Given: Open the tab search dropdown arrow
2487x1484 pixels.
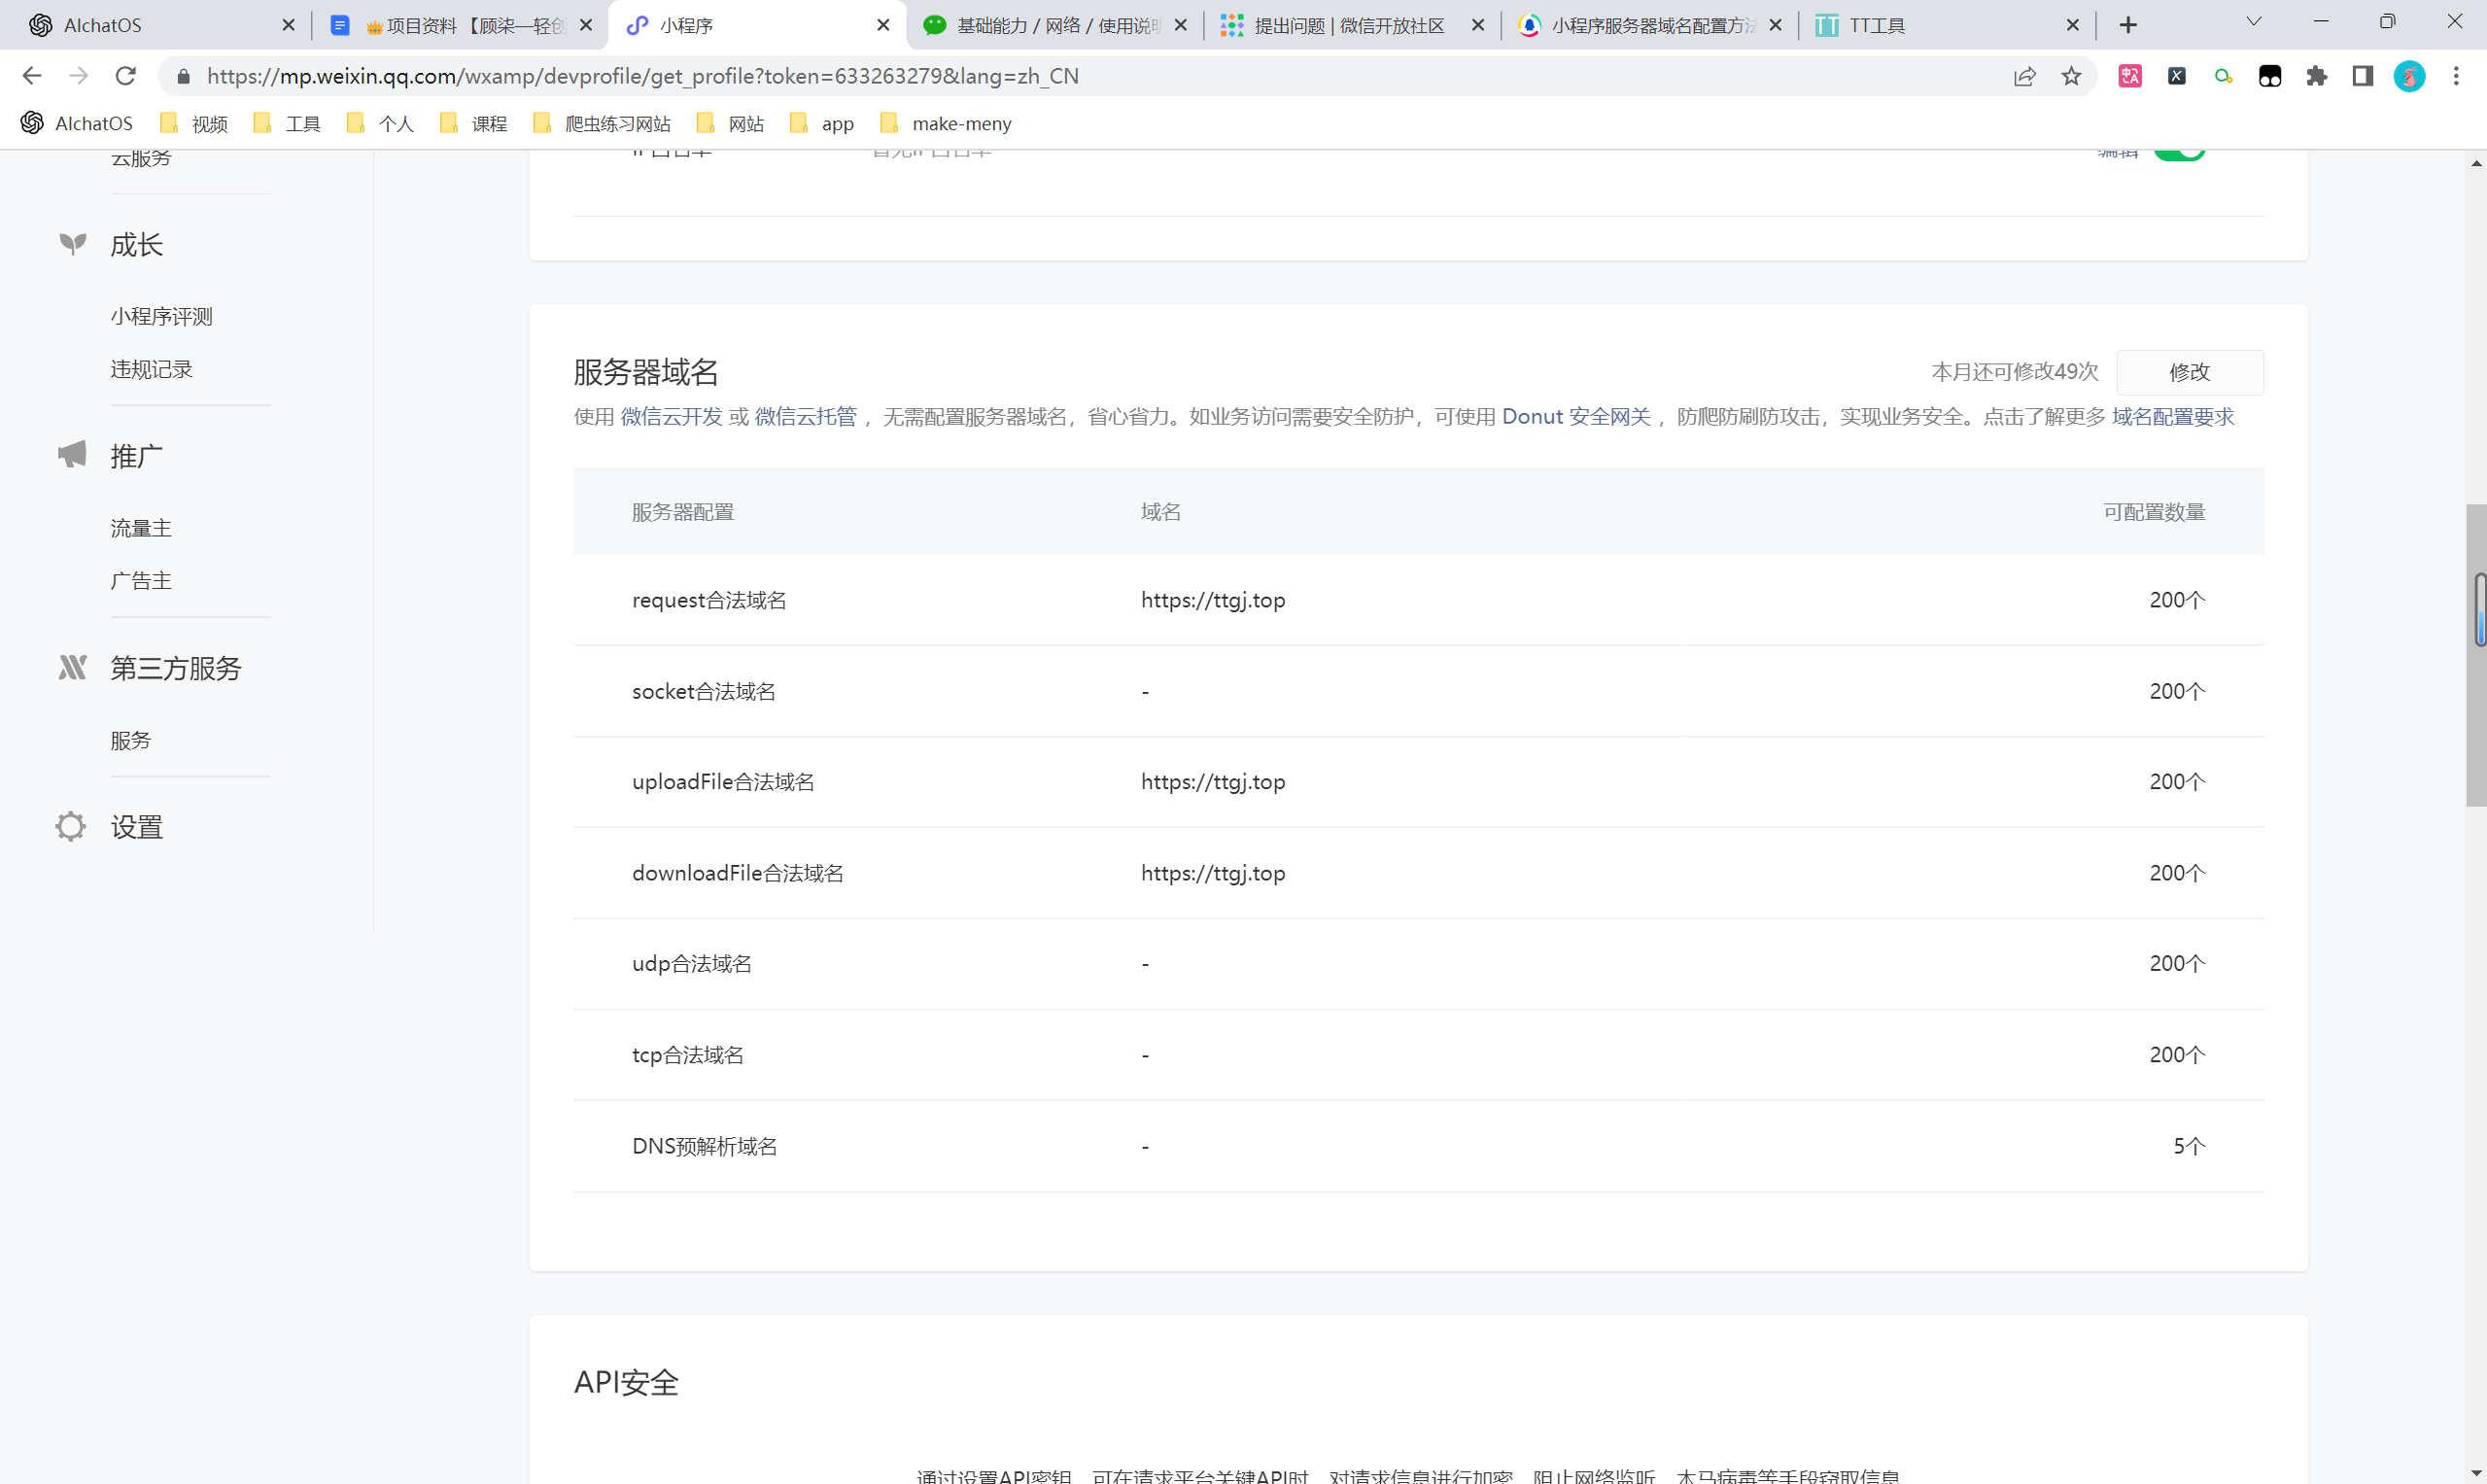Looking at the screenshot, I should coord(2253,22).
